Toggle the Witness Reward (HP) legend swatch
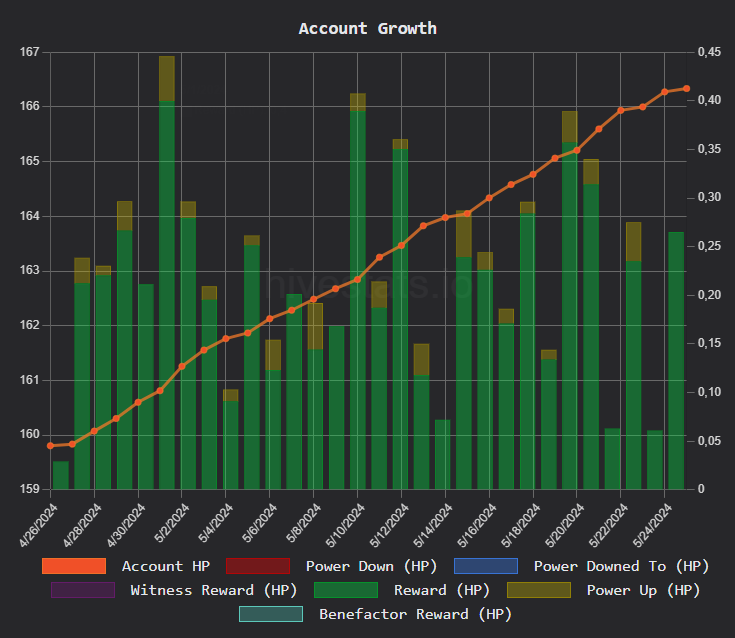 (83, 590)
